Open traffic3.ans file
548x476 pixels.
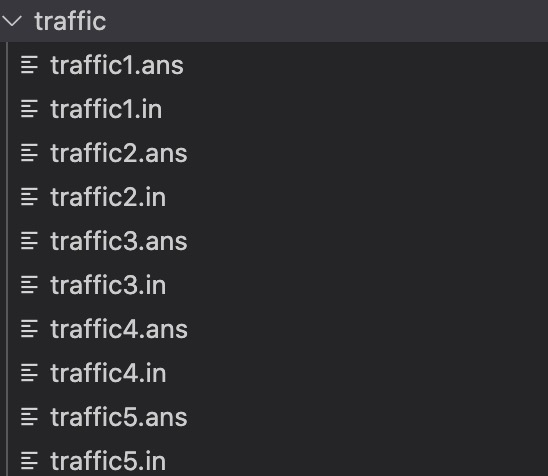coord(119,241)
